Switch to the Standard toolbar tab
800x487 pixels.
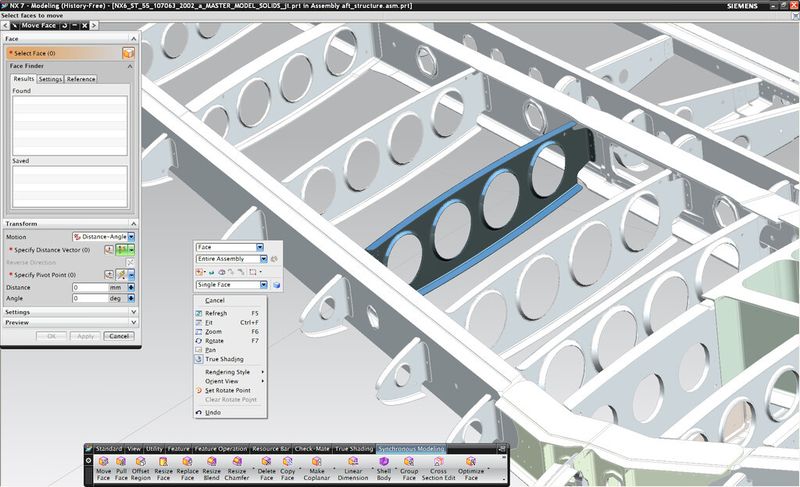(x=109, y=449)
